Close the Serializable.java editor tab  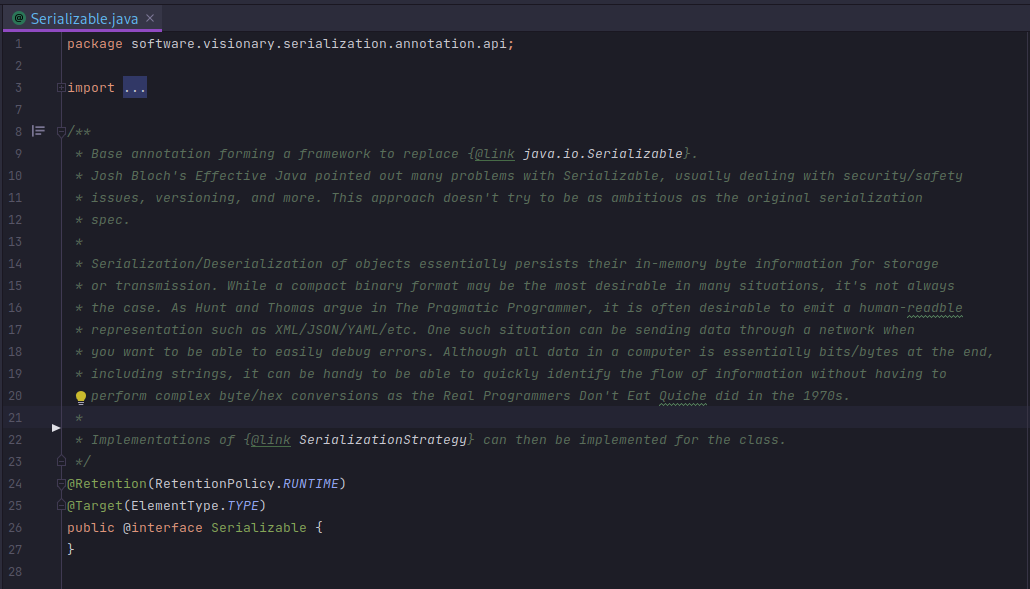point(149,19)
